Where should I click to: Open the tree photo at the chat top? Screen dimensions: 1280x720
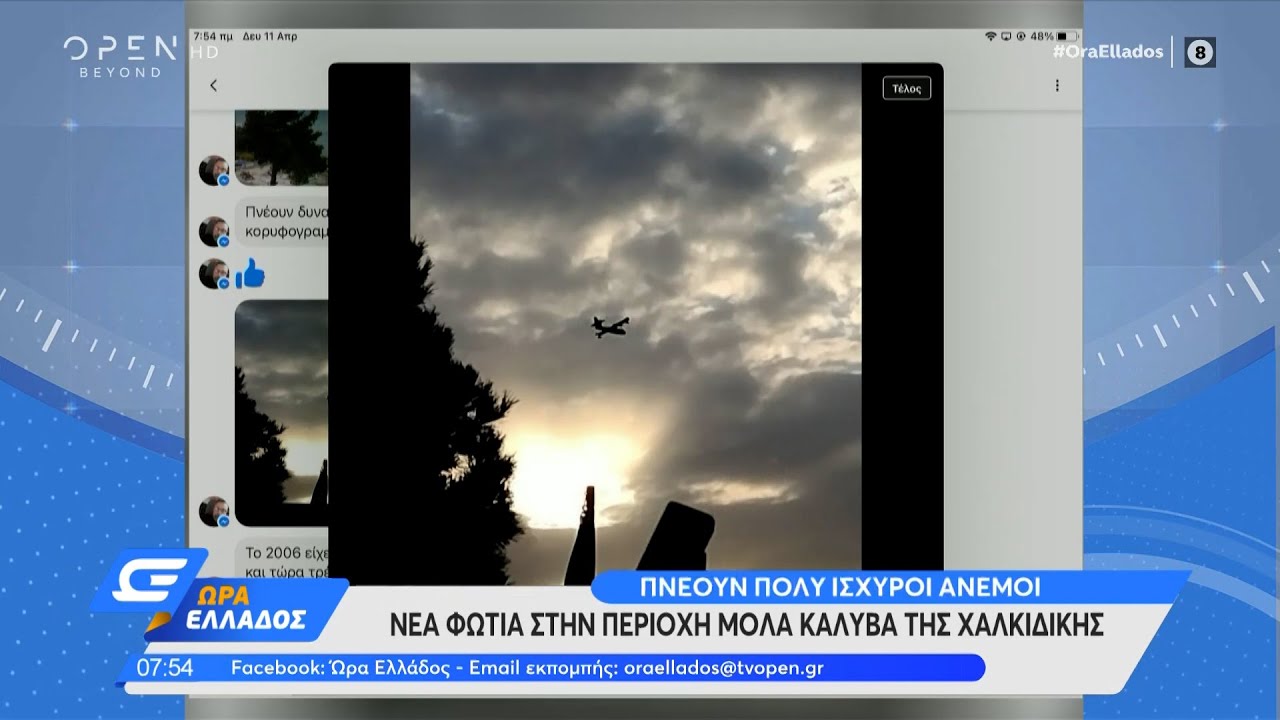pyautogui.click(x=281, y=147)
